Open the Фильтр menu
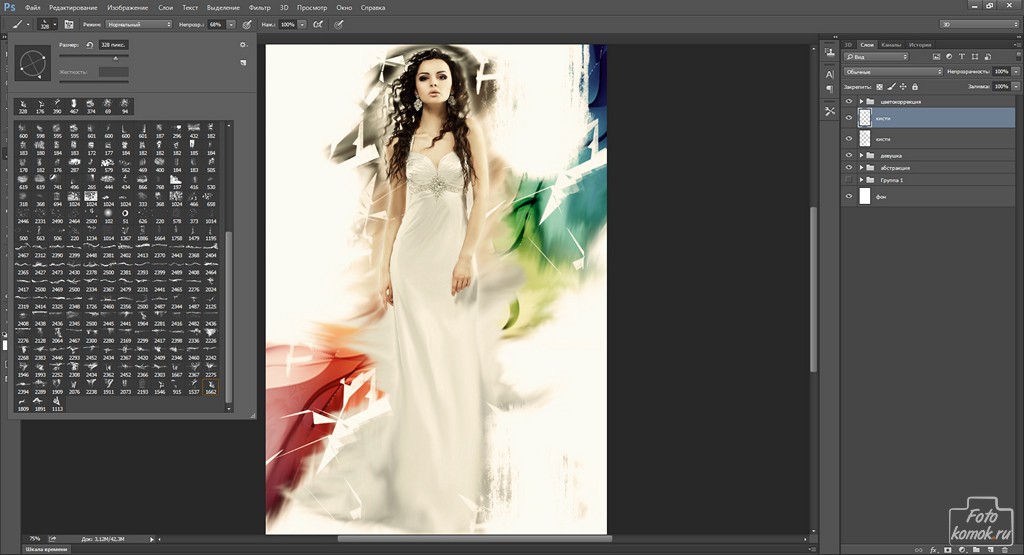The image size is (1024, 555). pos(257,7)
